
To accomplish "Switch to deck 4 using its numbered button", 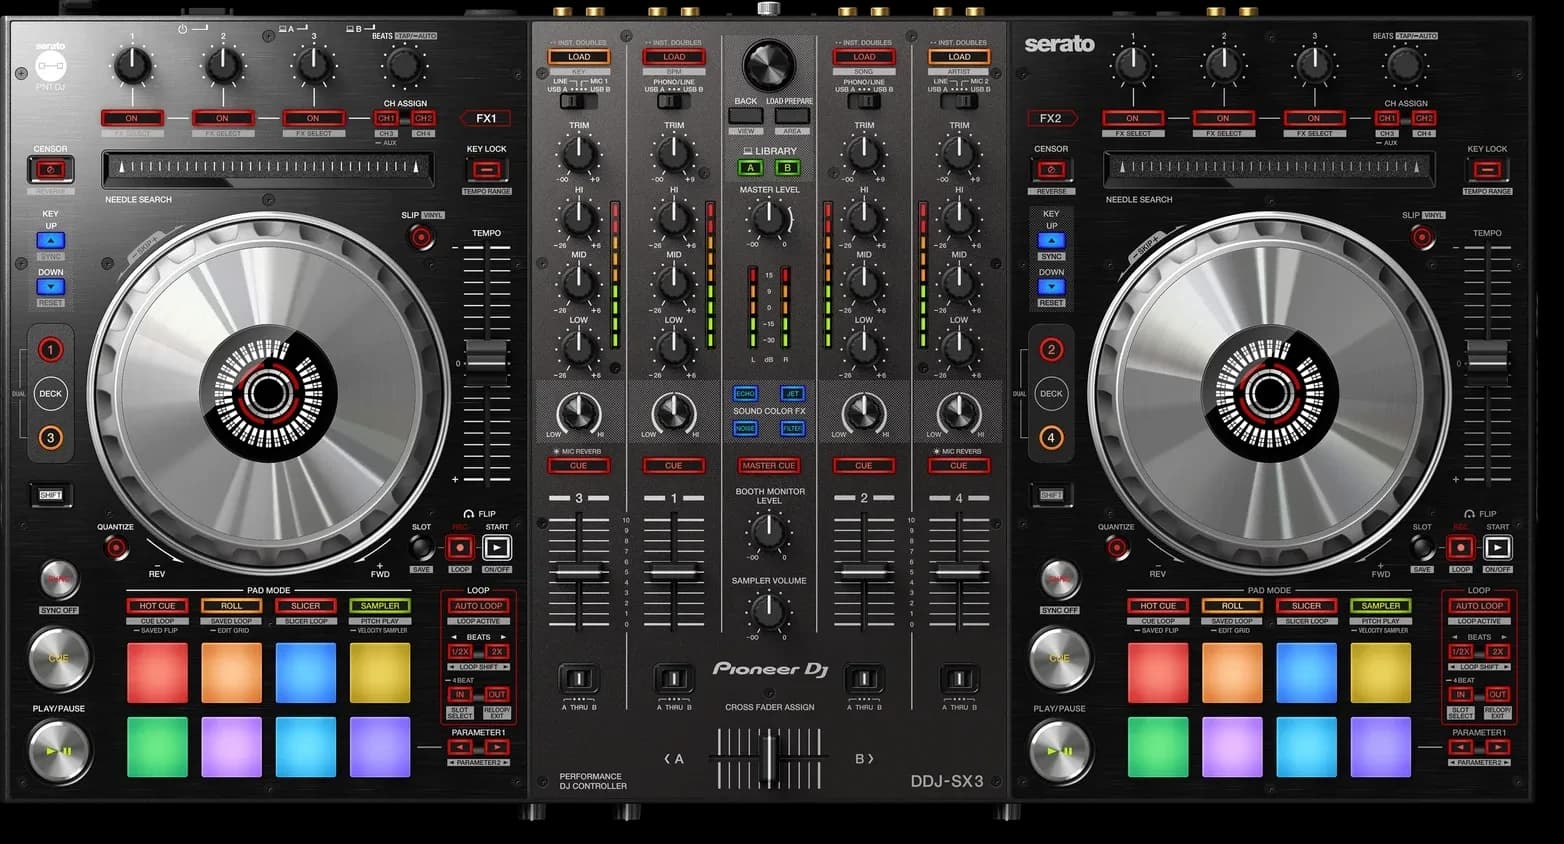I will tap(1051, 437).
